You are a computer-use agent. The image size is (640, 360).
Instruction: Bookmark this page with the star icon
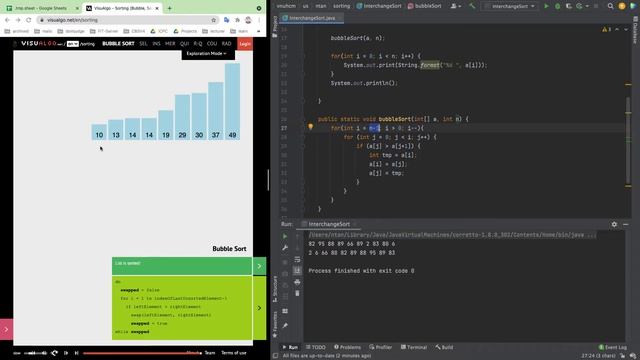[213, 20]
